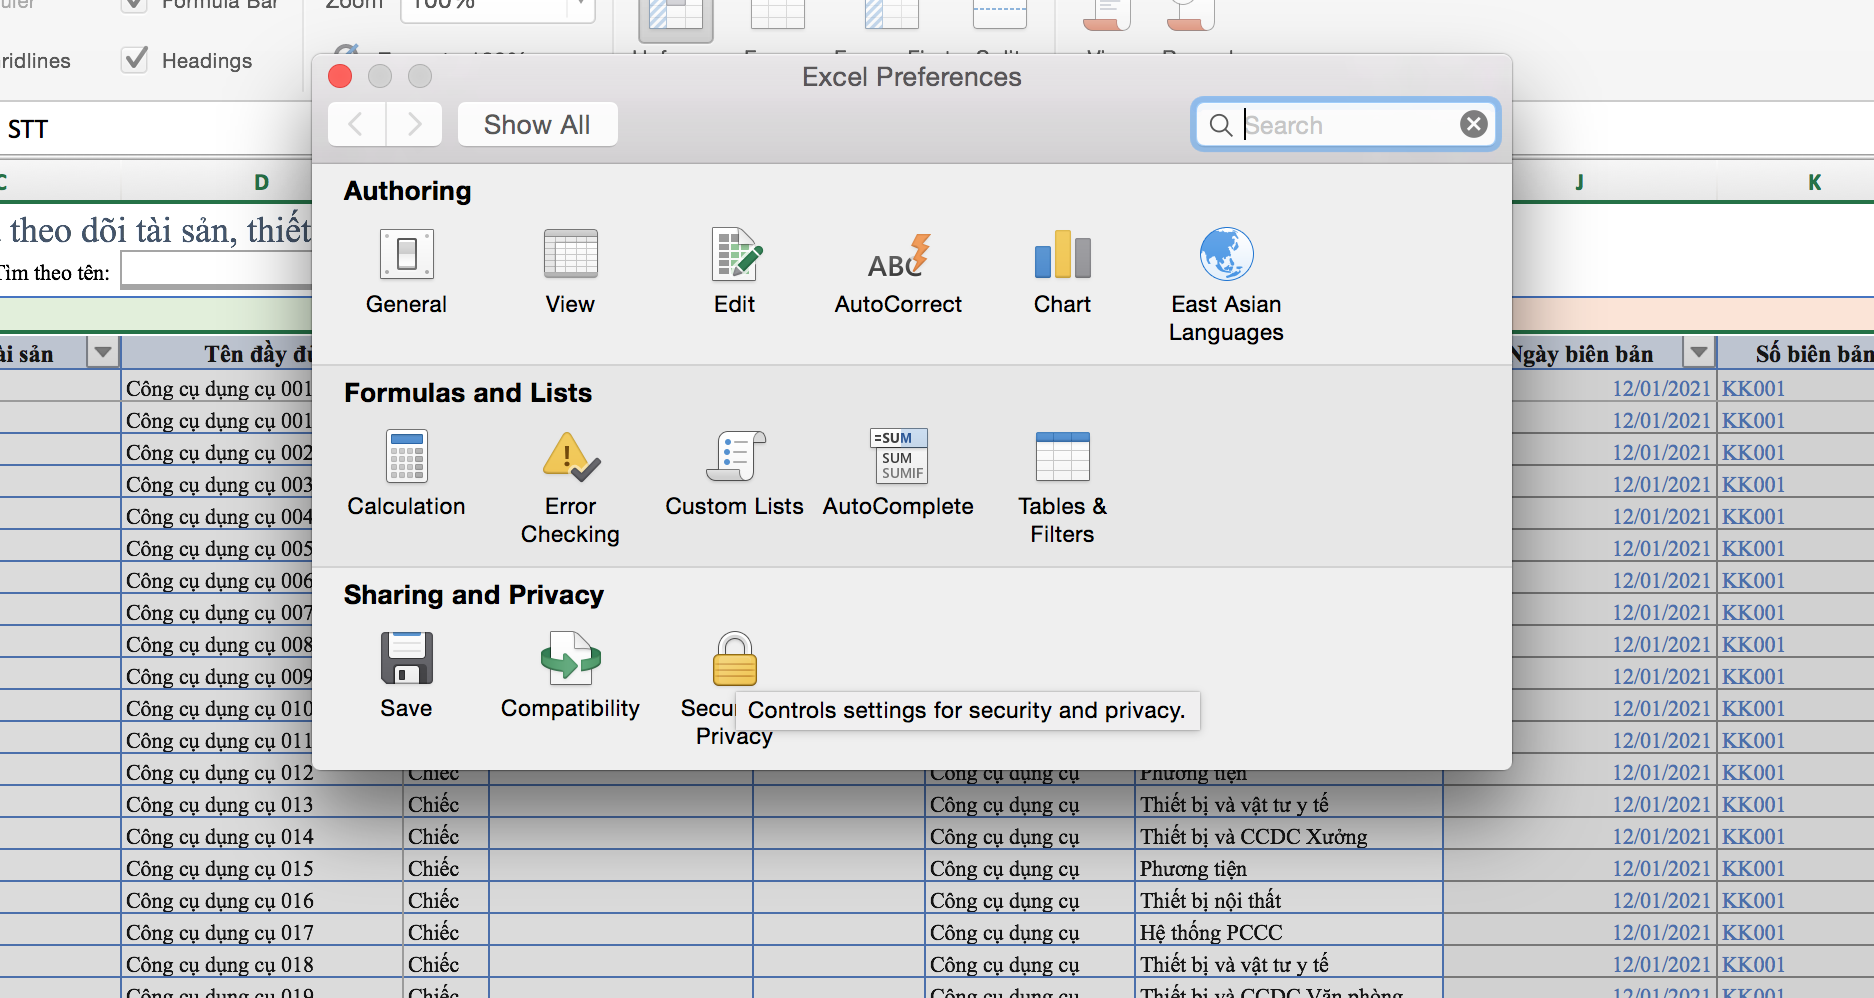The height and width of the screenshot is (998, 1874).
Task: Select cell 'Thiết bị và CCDC Xưởng'
Action: [x=1289, y=836]
